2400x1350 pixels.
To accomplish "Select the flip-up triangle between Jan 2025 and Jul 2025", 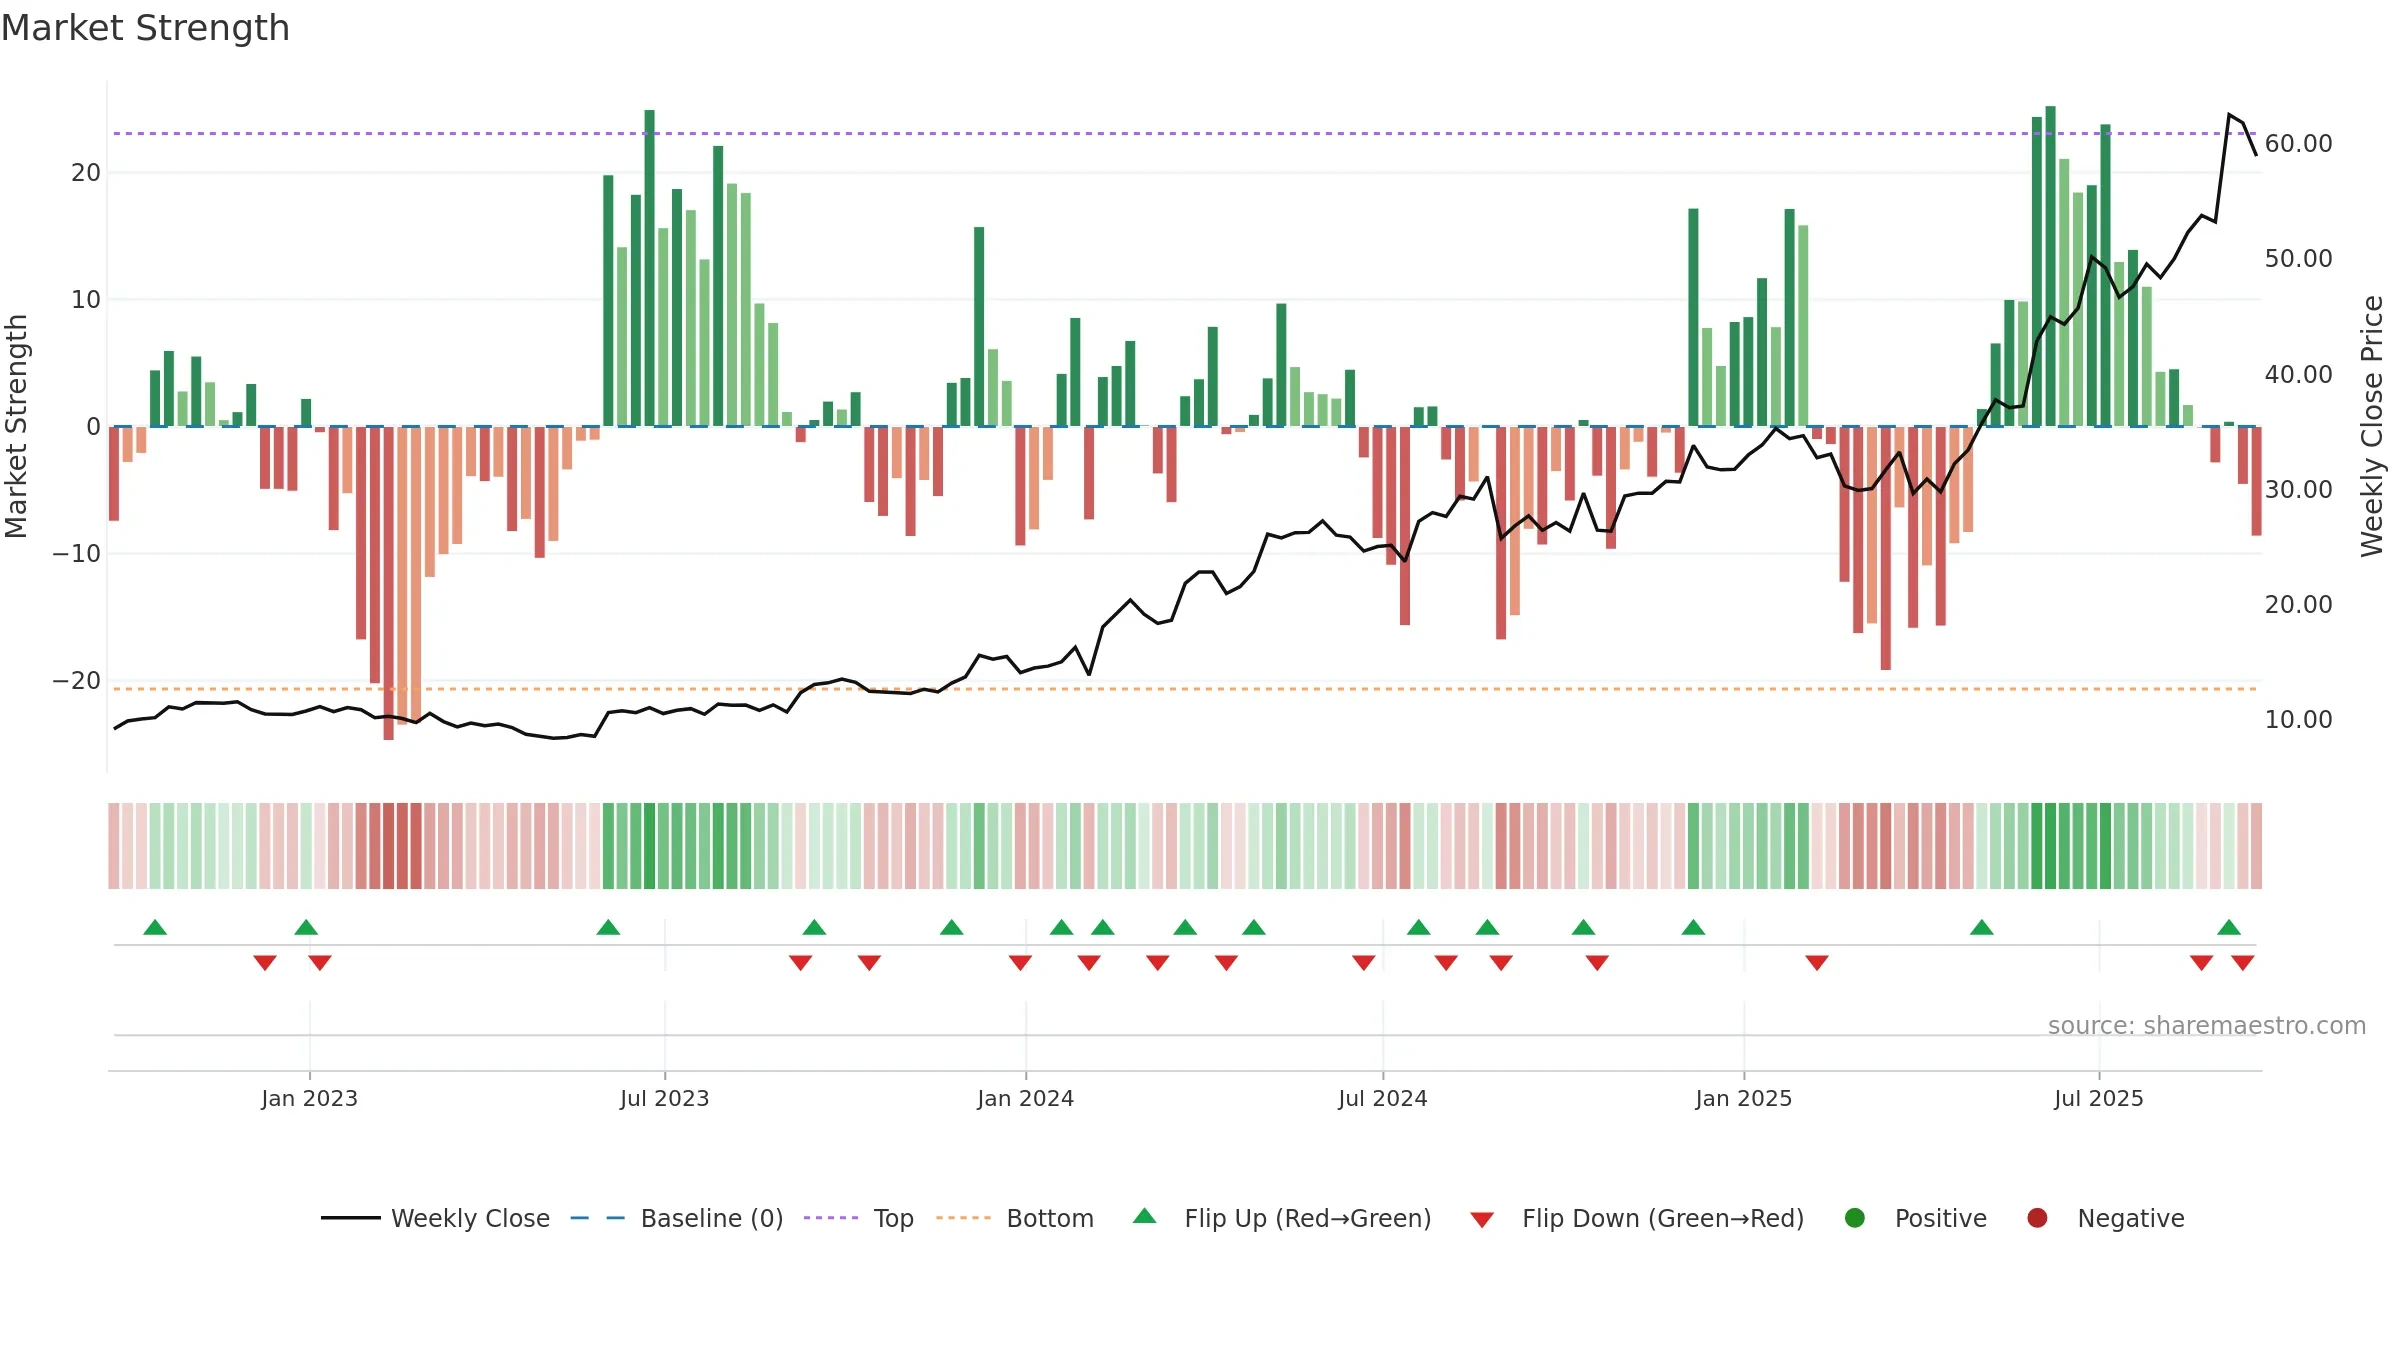I will (1982, 927).
